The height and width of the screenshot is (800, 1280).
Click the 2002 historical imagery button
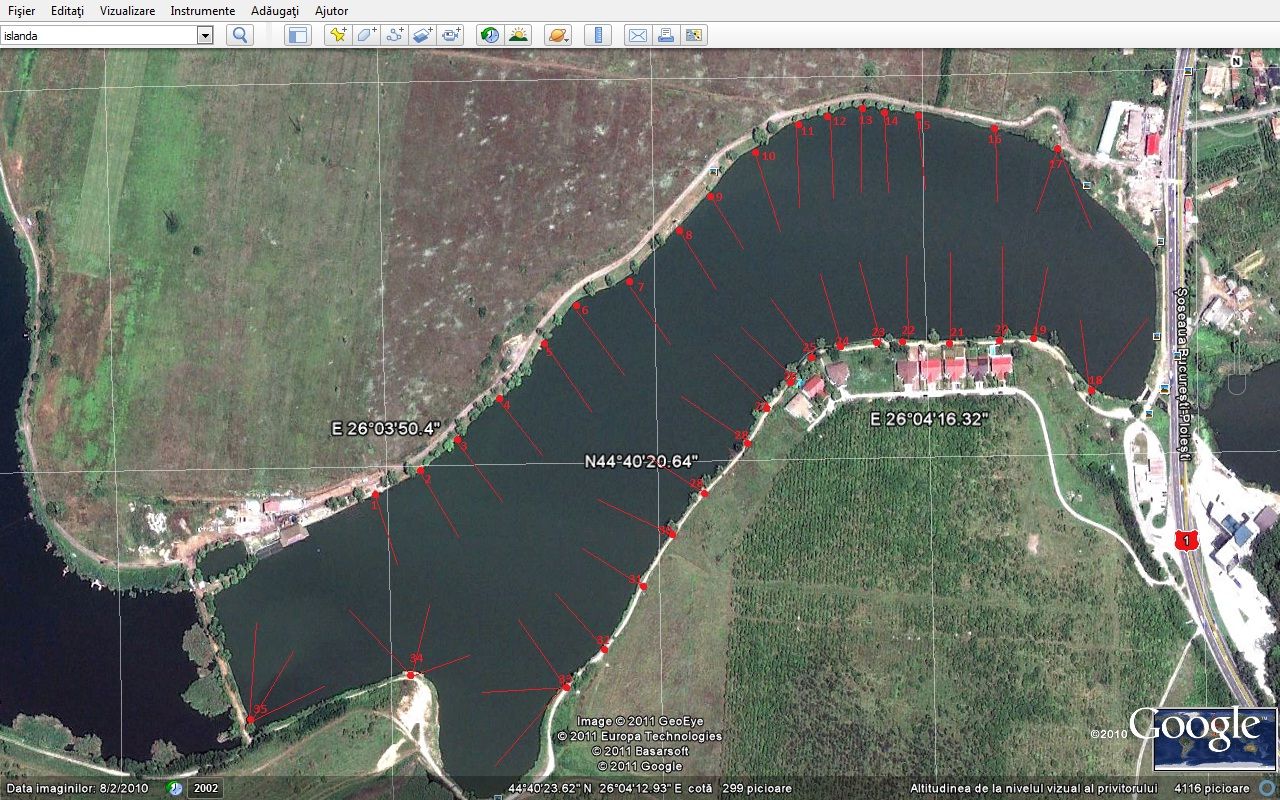pyautogui.click(x=205, y=788)
